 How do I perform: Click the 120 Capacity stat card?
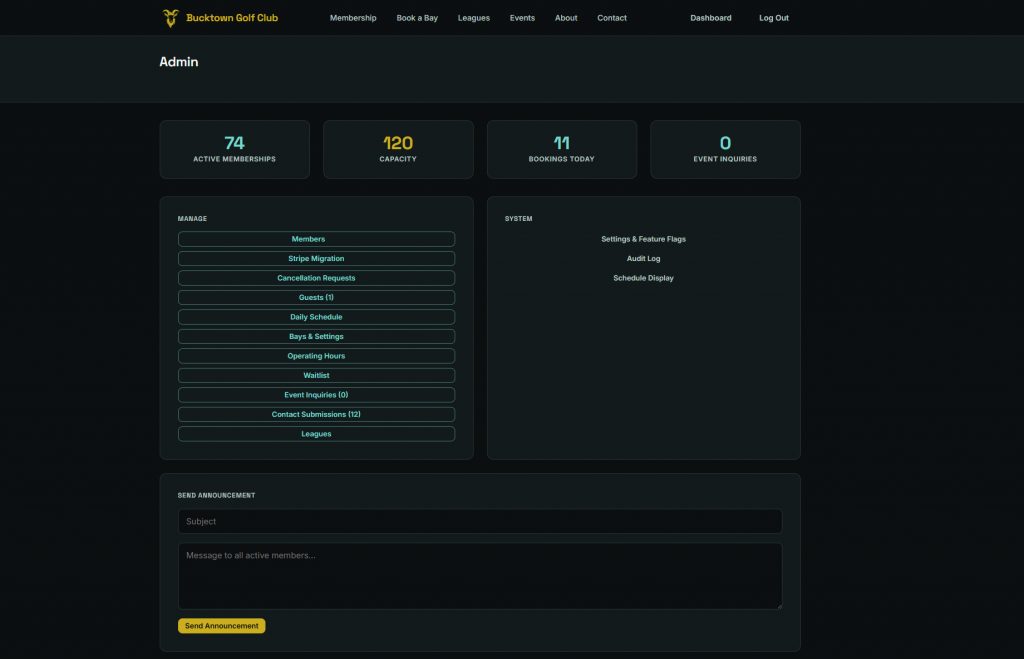click(x=398, y=150)
